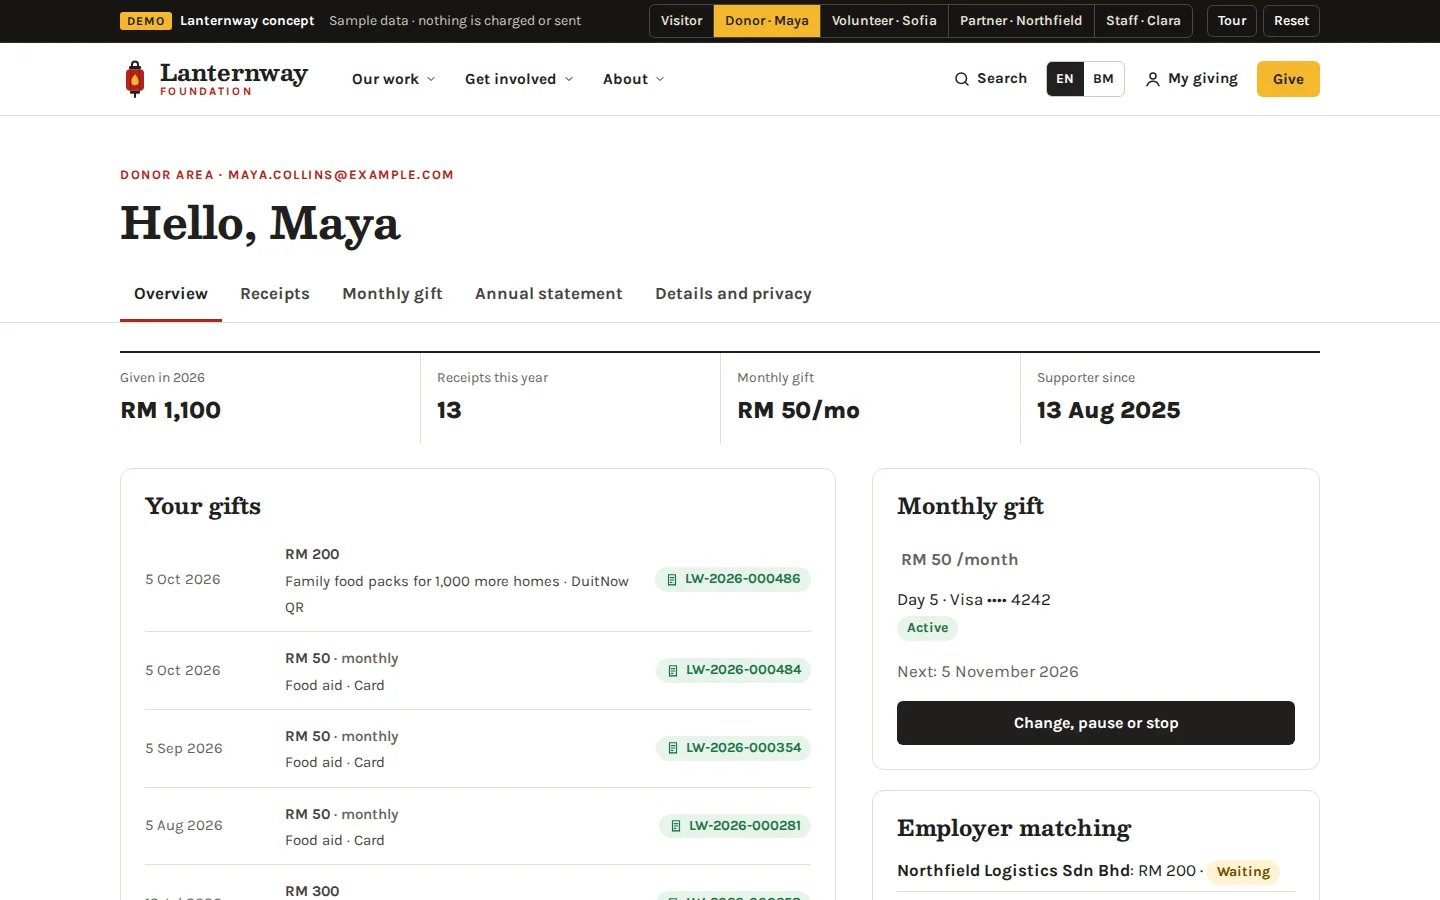This screenshot has width=1440, height=900.
Task: Open the My giving link
Action: (x=1192, y=79)
